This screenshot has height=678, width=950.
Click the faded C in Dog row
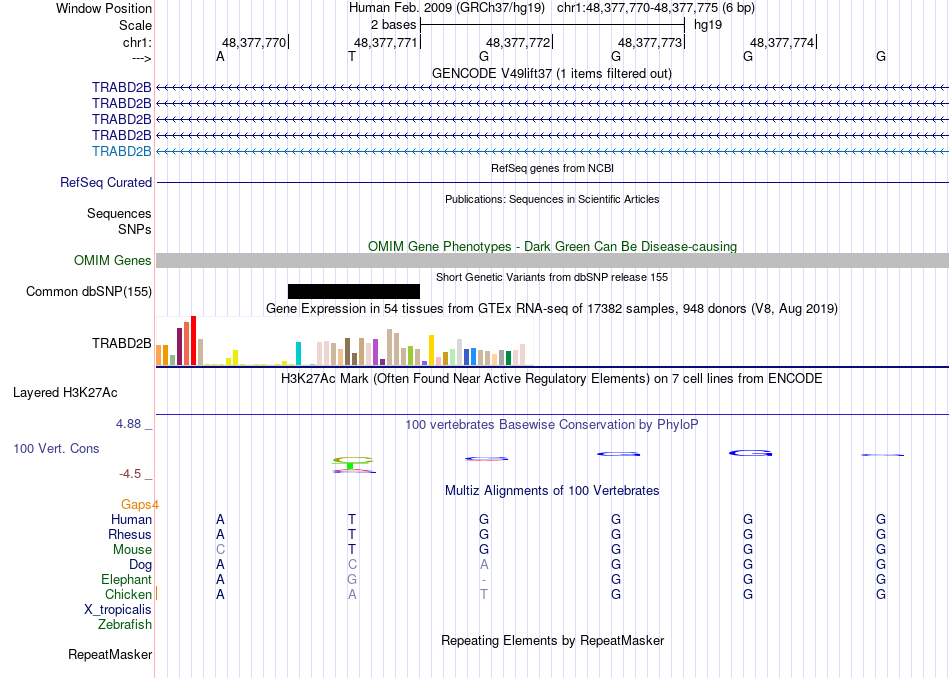352,565
